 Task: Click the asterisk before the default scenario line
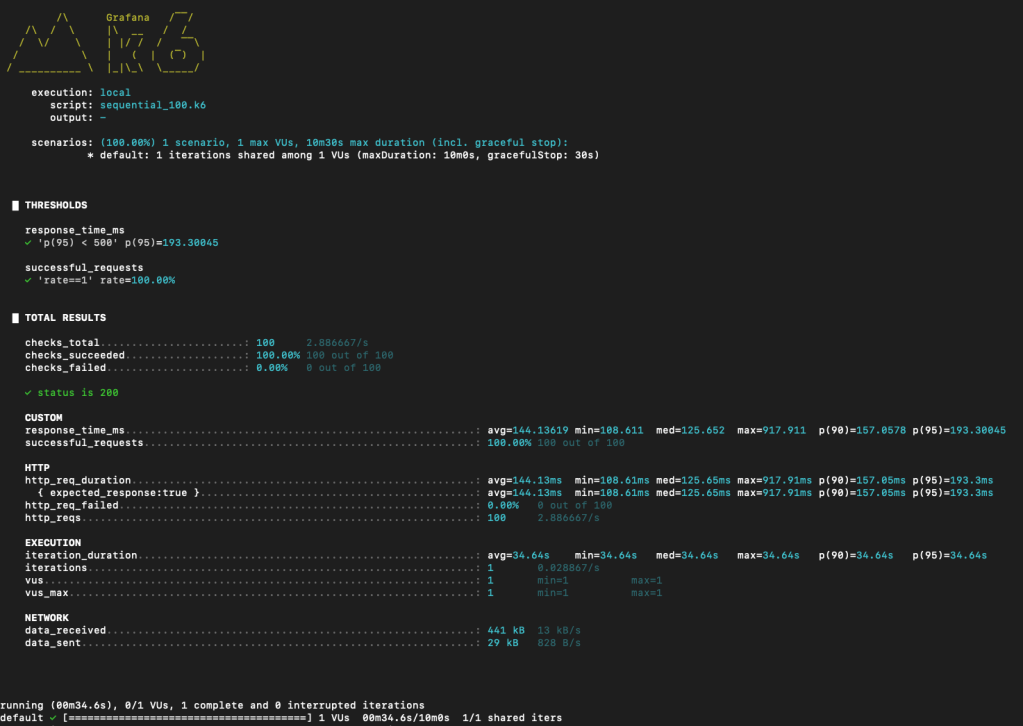point(90,155)
